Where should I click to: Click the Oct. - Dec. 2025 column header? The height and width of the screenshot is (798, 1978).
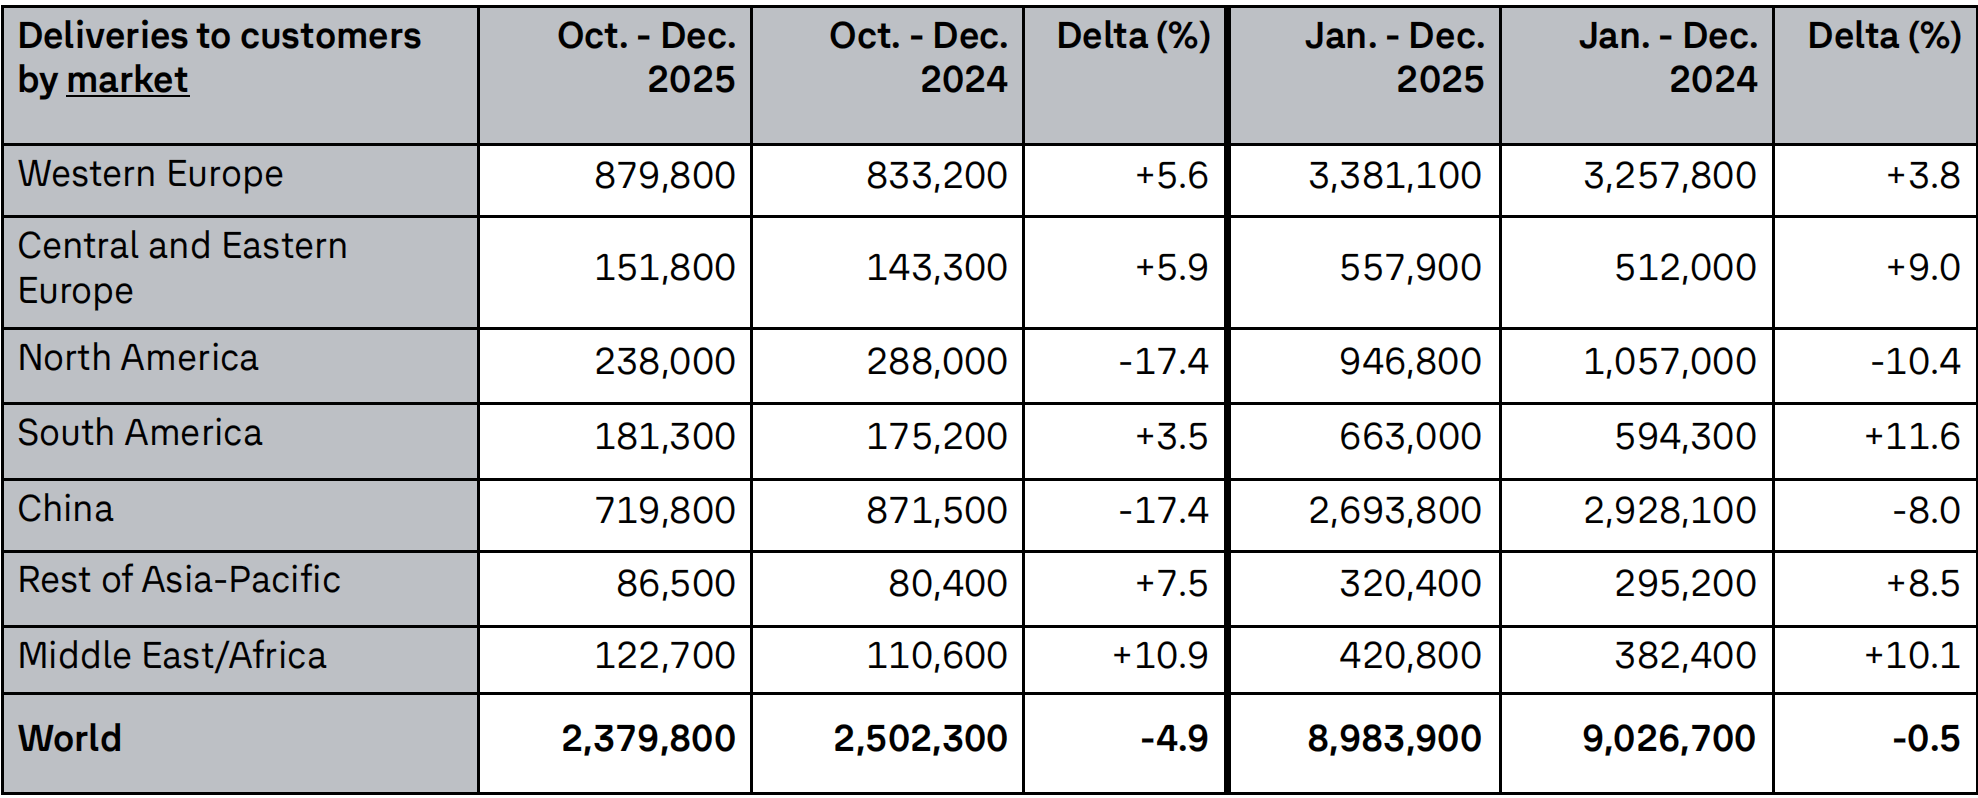point(646,58)
